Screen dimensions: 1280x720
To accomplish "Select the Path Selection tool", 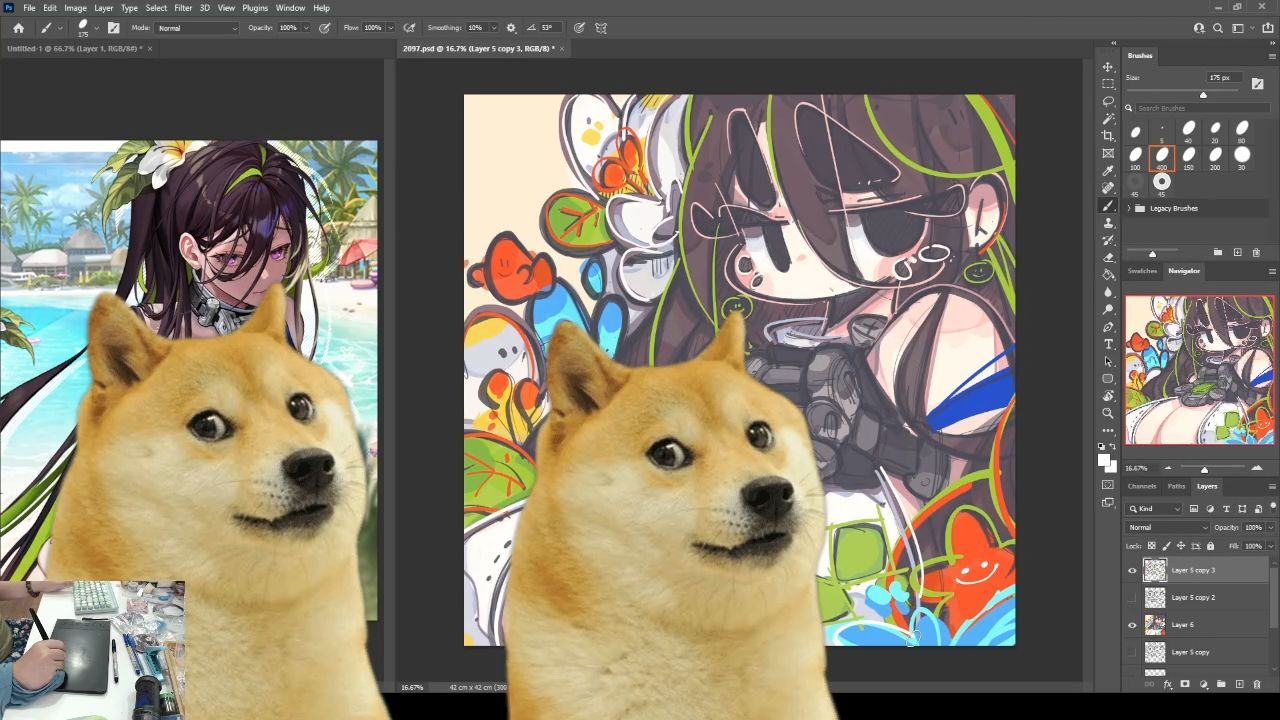I will pyautogui.click(x=1108, y=361).
